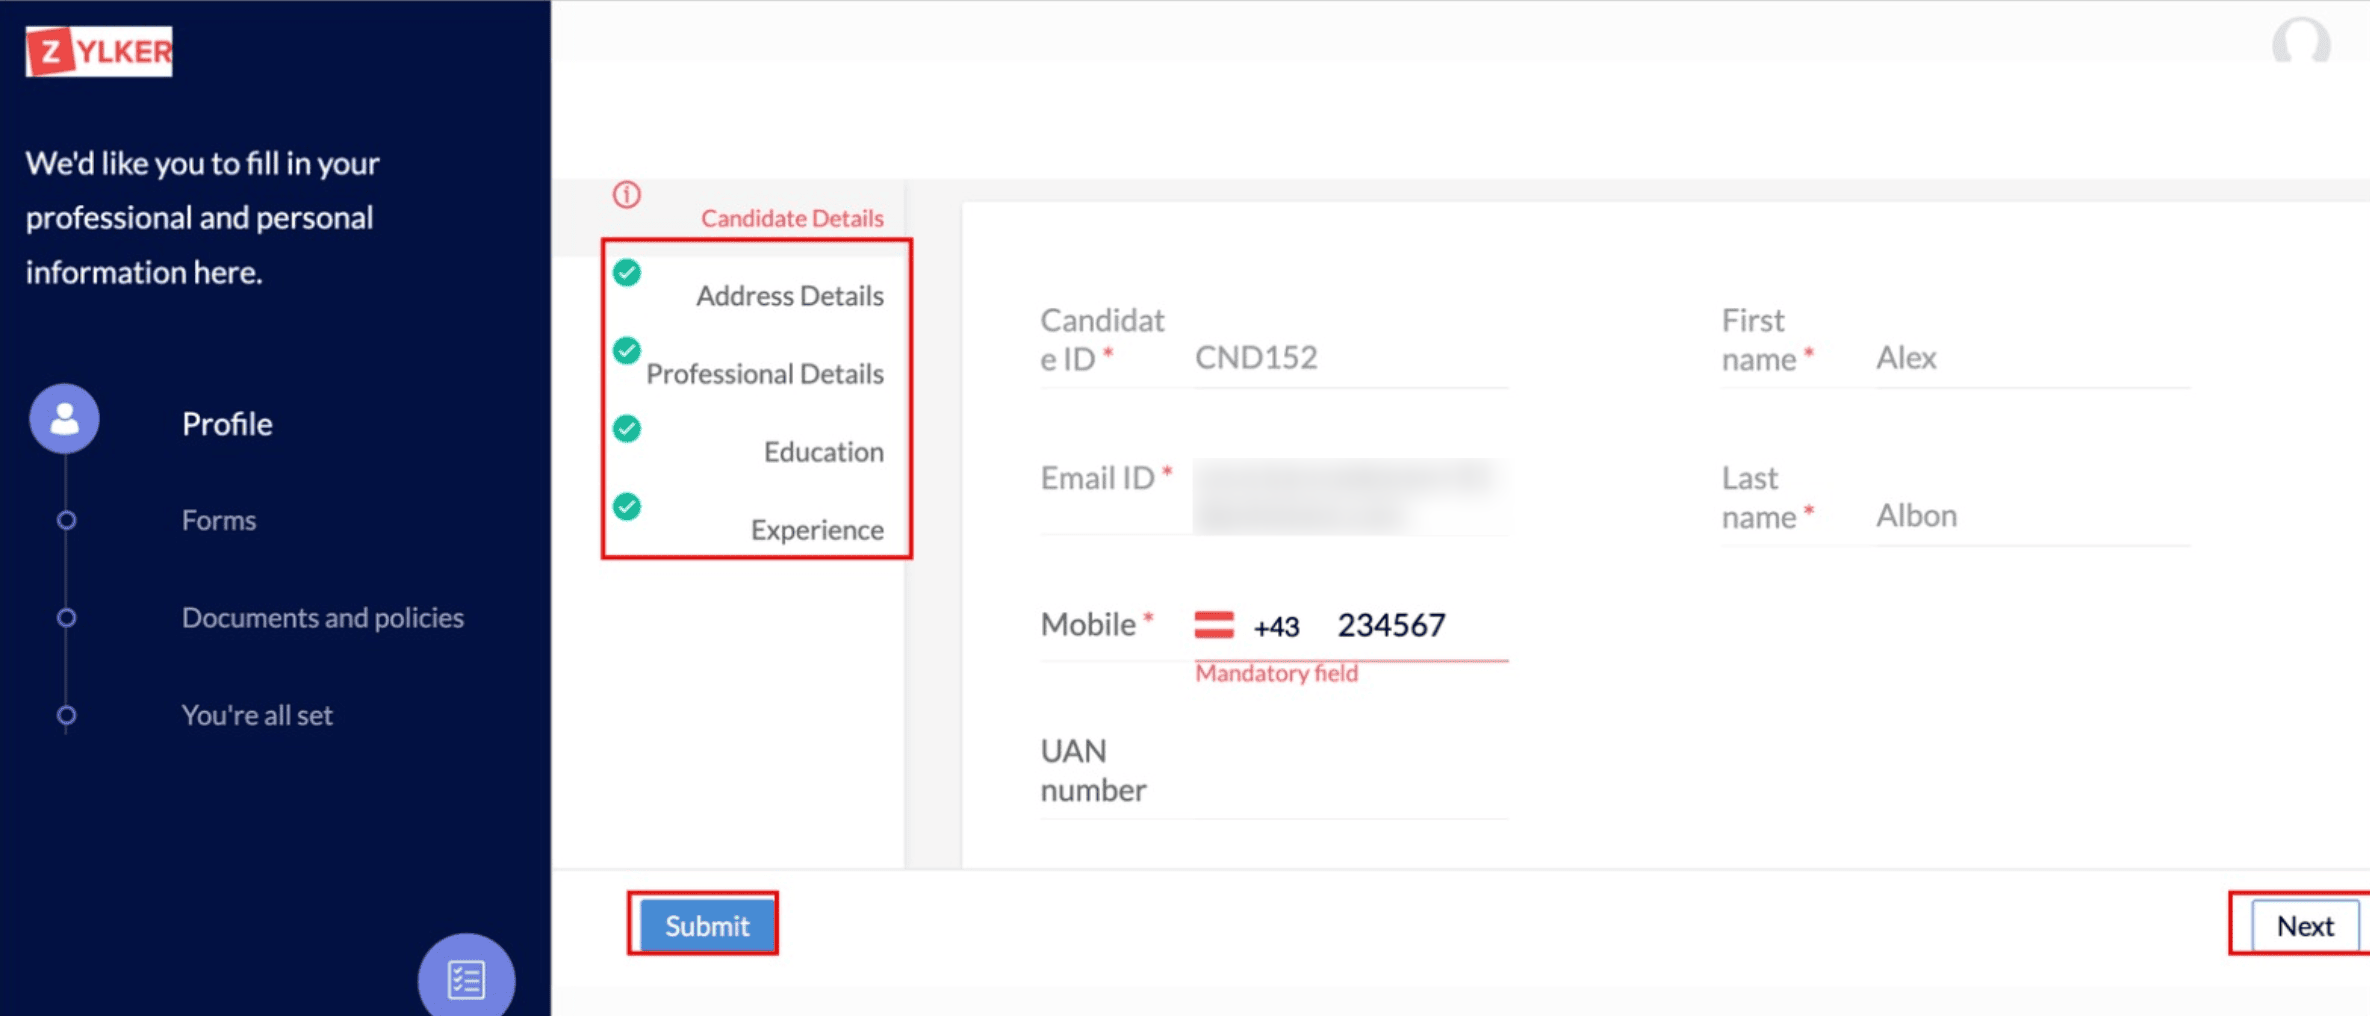
Task: Click the green checkmark beside Professional Details
Action: coord(627,350)
